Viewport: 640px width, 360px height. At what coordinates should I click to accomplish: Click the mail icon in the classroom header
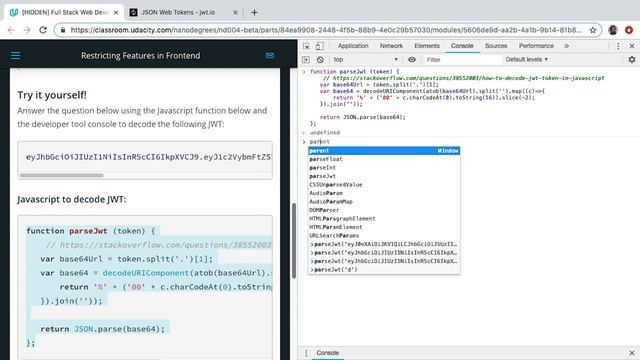(270, 55)
